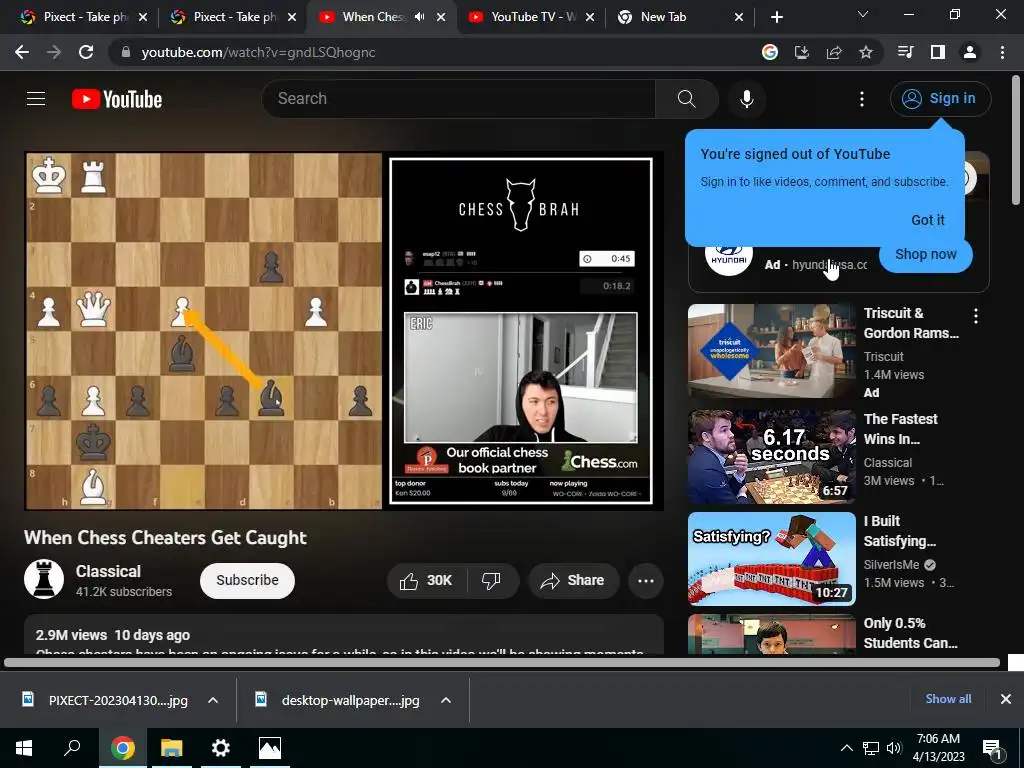Open YouTube settings three-dot menu
1024x768 pixels.
pos(861,99)
